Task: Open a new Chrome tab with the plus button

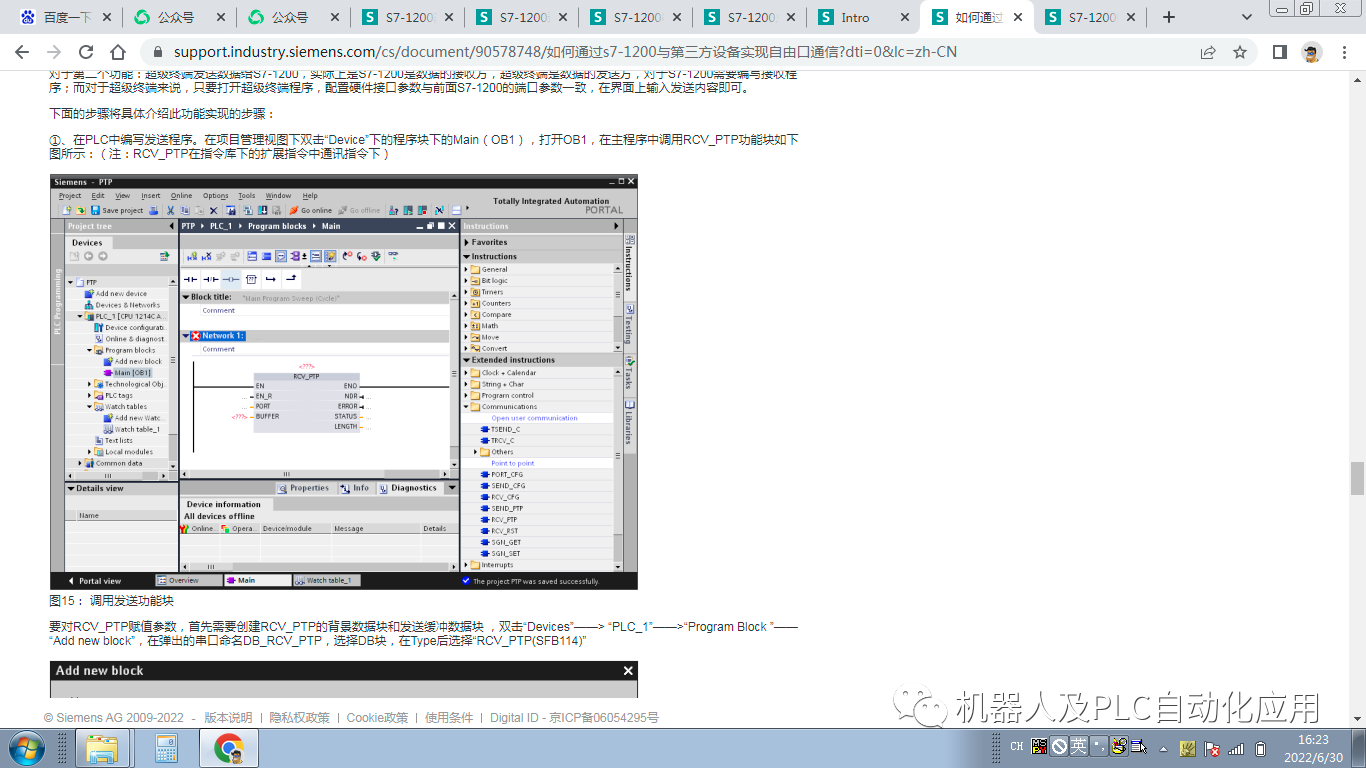Action: click(1169, 17)
